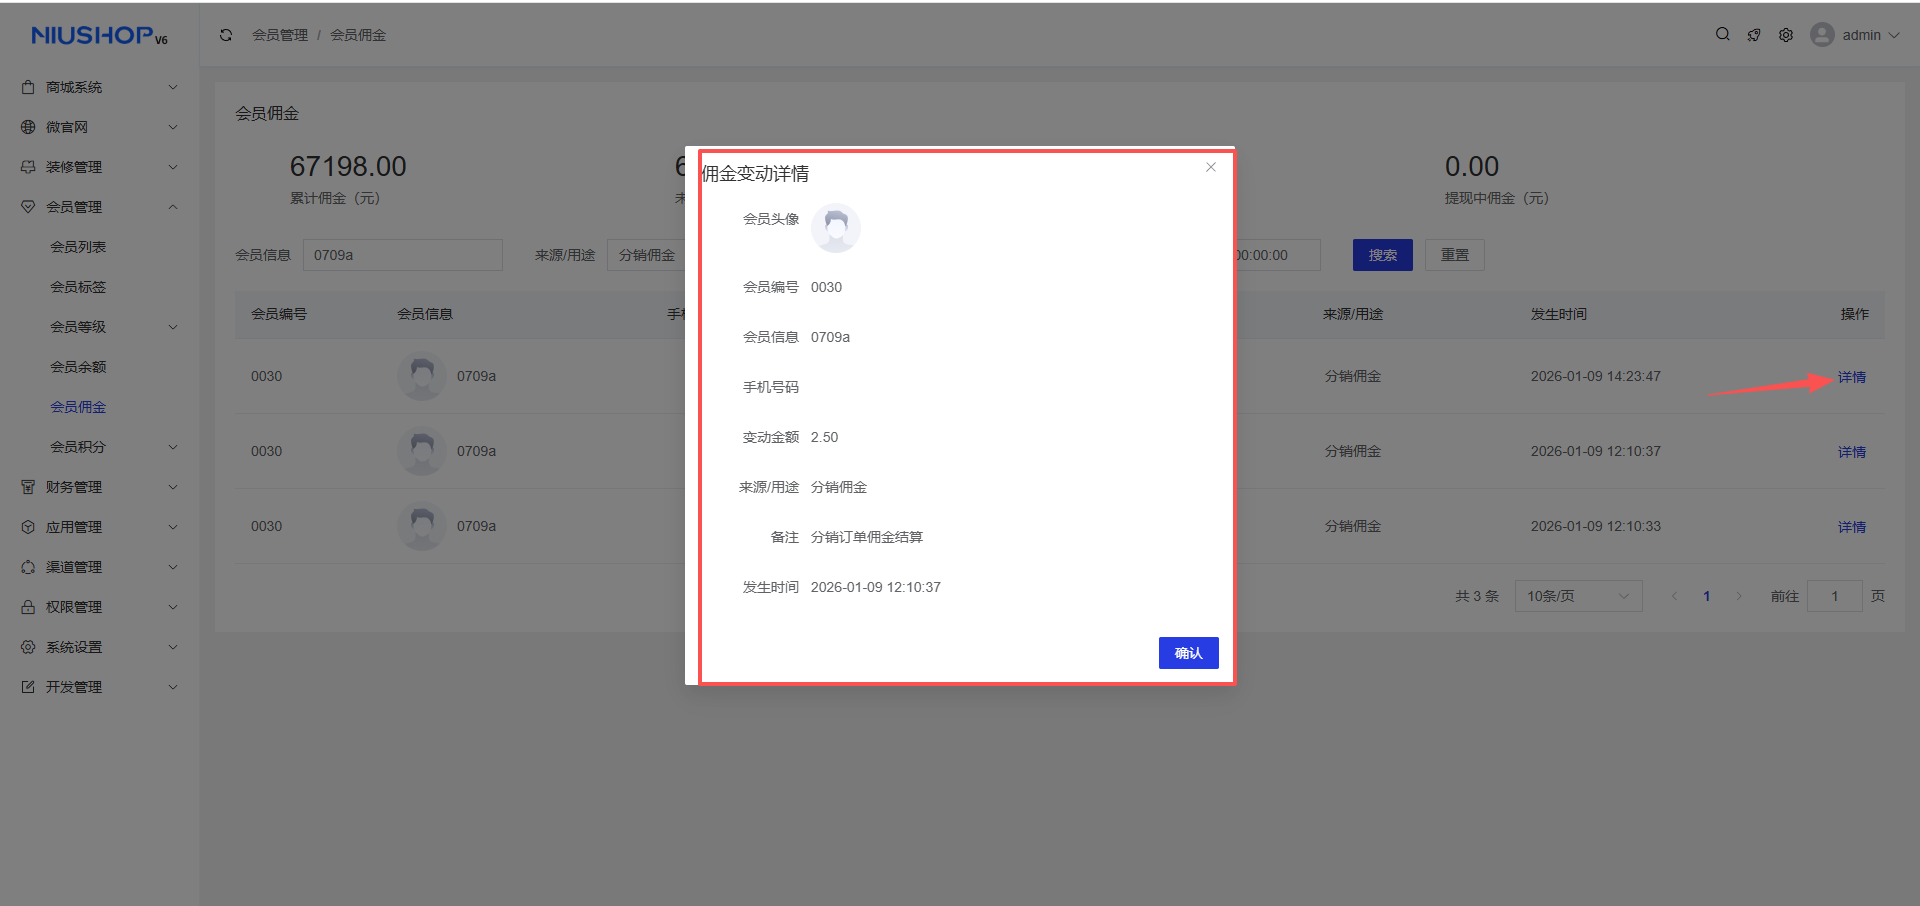
Task: Click the refresh icon beside the breadcrumb
Action: point(226,35)
